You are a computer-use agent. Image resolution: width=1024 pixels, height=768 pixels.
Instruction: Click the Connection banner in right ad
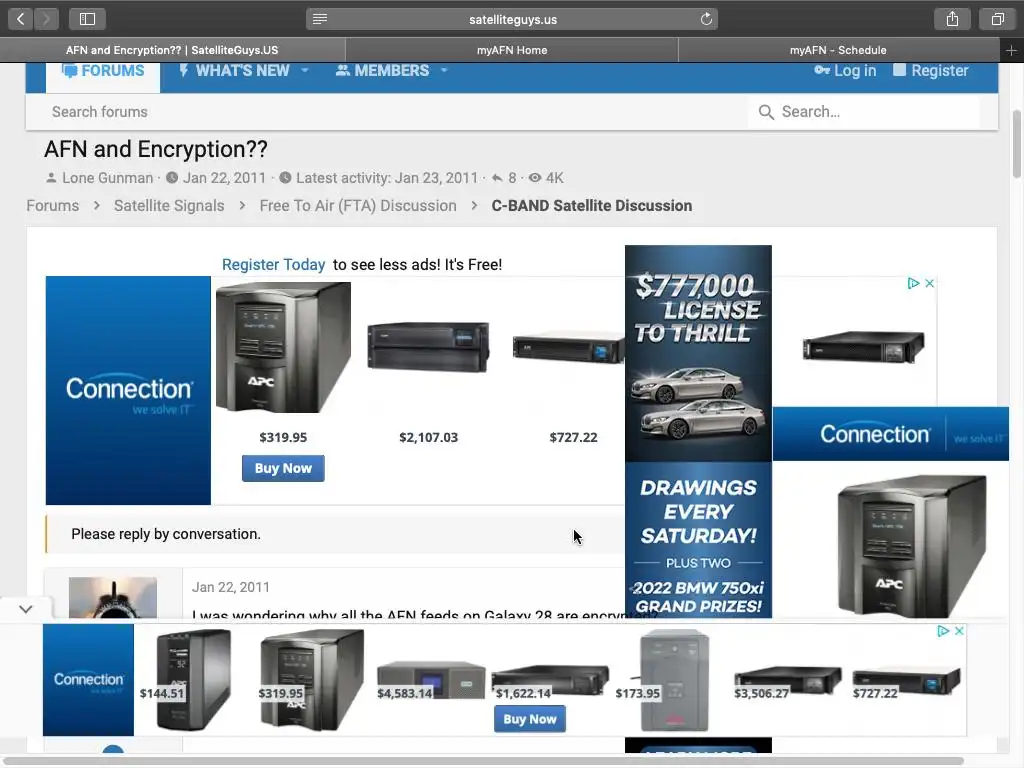(891, 434)
